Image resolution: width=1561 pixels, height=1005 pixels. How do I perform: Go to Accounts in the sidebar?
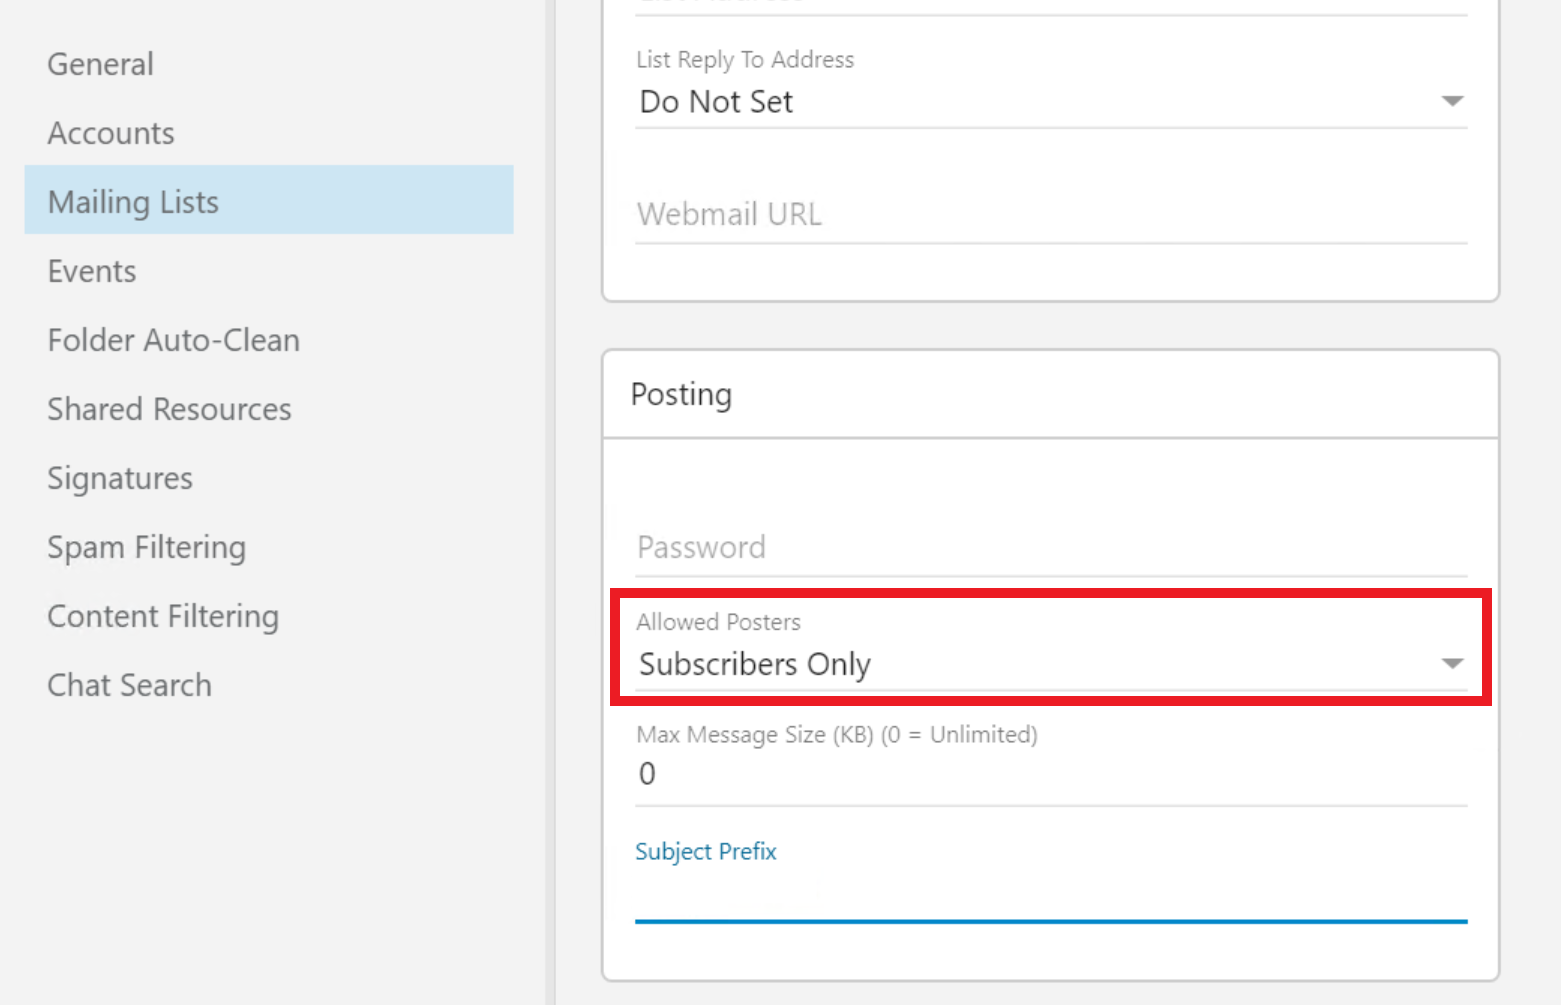pos(111,133)
